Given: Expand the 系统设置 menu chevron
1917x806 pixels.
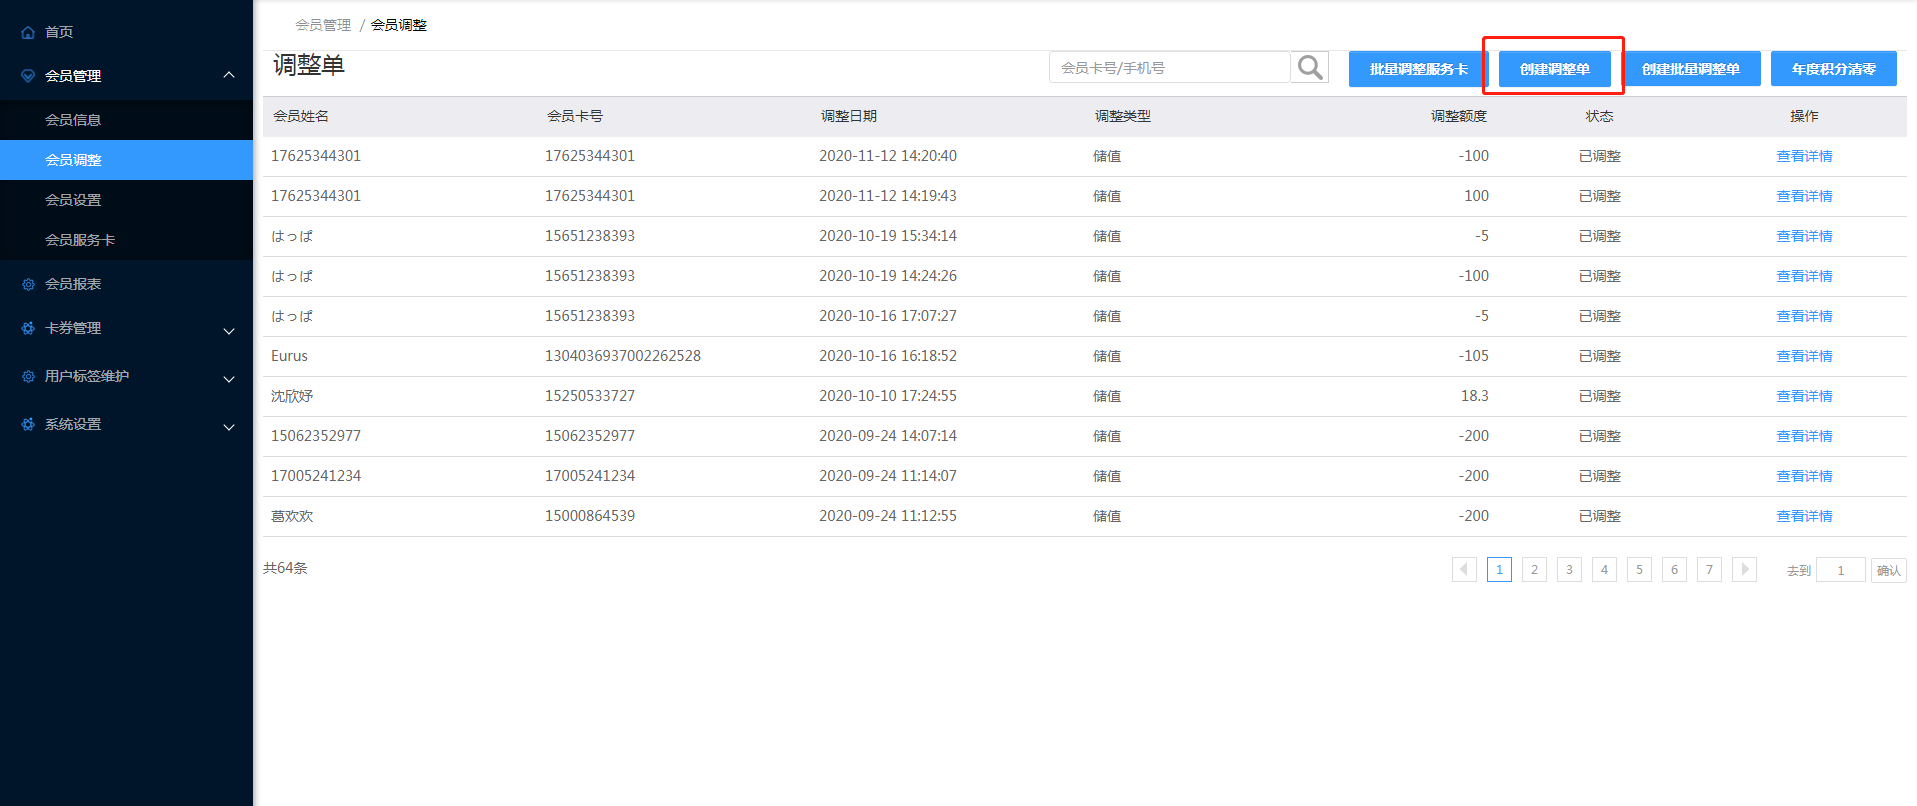Looking at the screenshot, I should pyautogui.click(x=229, y=426).
